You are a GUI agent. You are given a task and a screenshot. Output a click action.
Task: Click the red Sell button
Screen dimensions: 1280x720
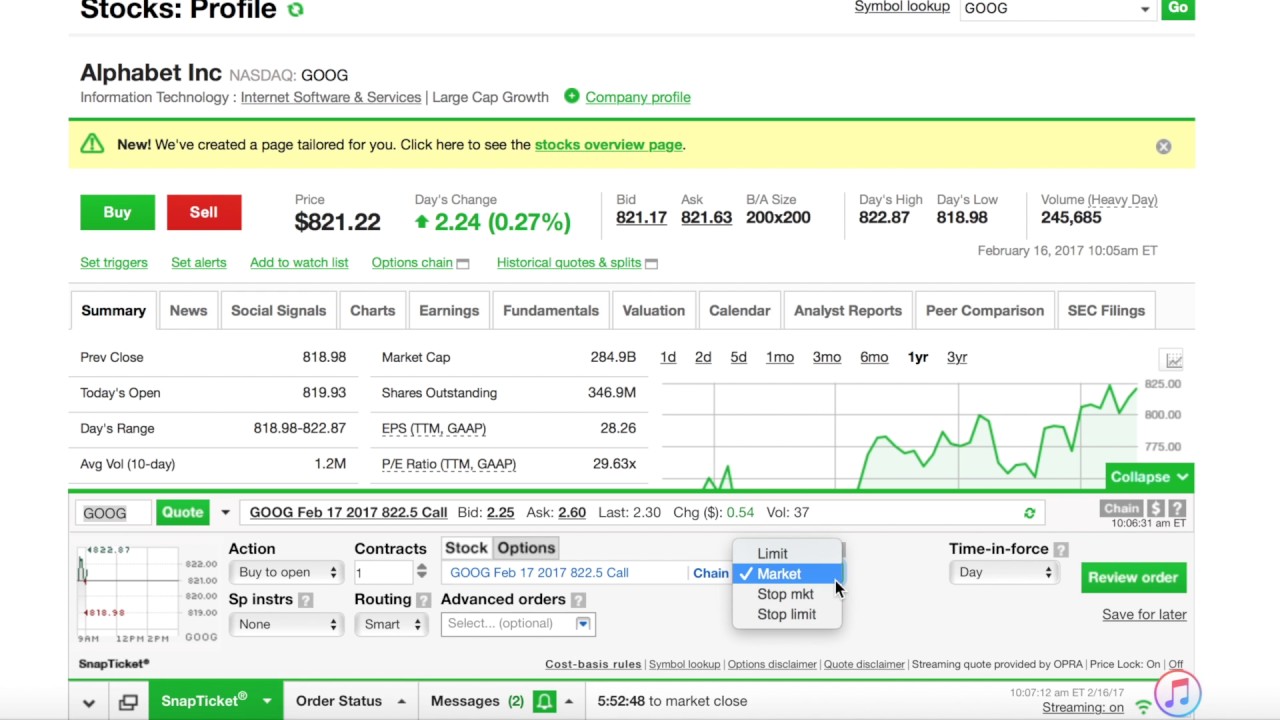point(204,212)
